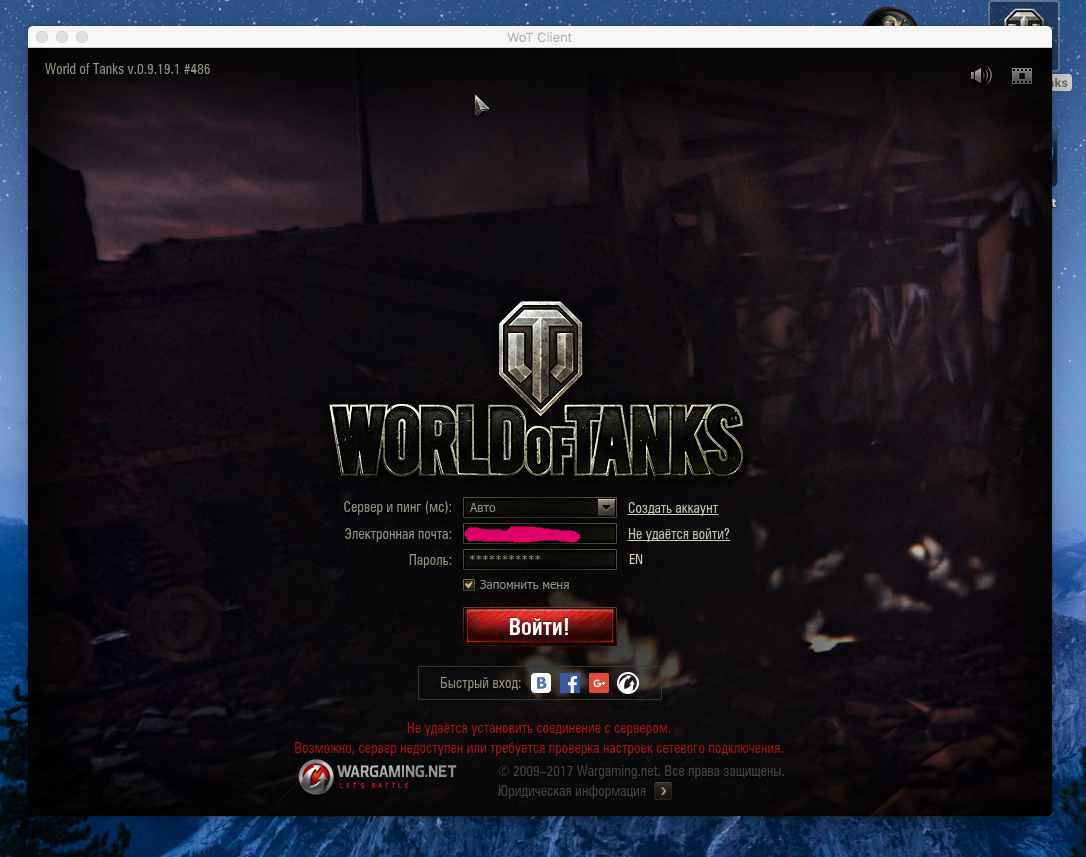This screenshot has width=1086, height=857.
Task: Switch keyboard layout via the 'EN' indicator
Action: 636,559
